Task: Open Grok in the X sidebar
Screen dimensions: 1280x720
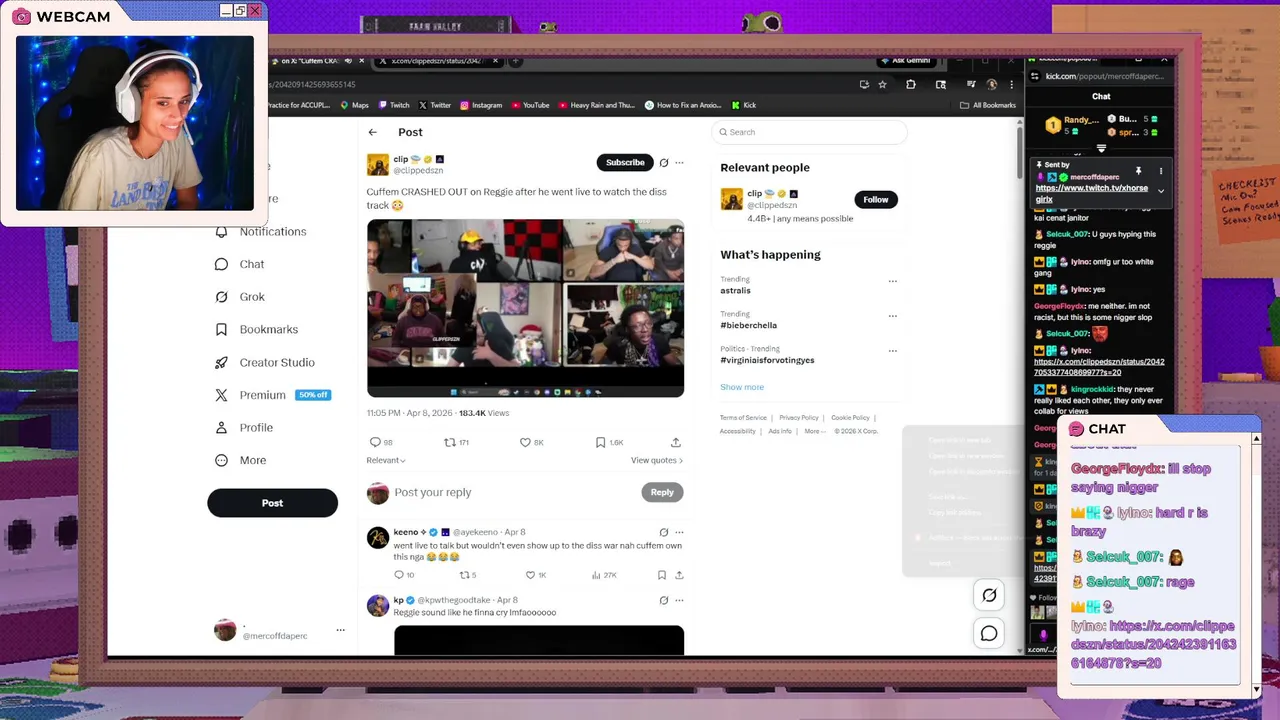Action: tap(240, 297)
